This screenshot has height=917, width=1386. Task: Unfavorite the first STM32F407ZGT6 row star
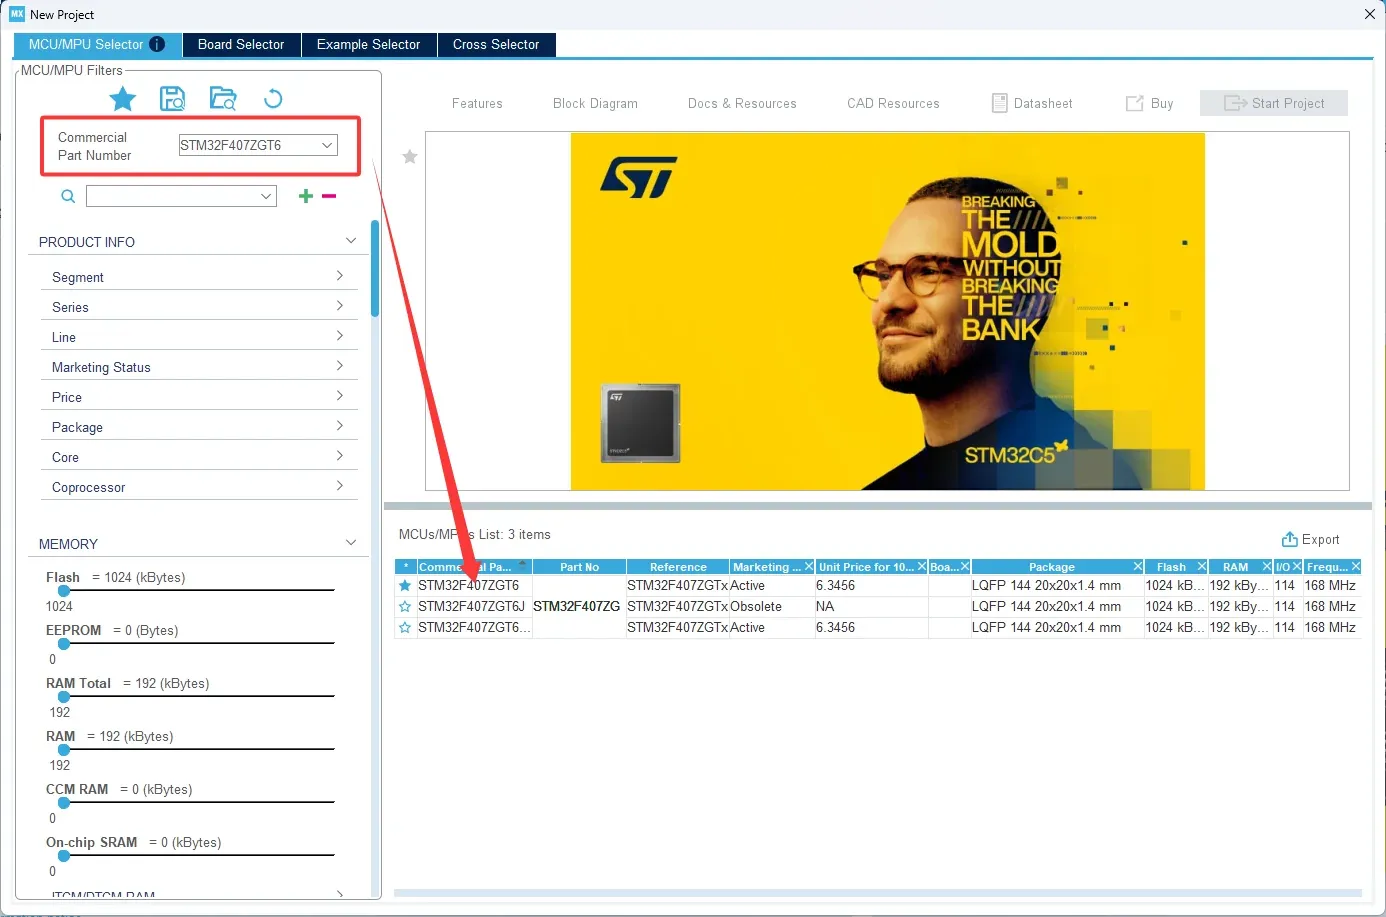pos(405,586)
